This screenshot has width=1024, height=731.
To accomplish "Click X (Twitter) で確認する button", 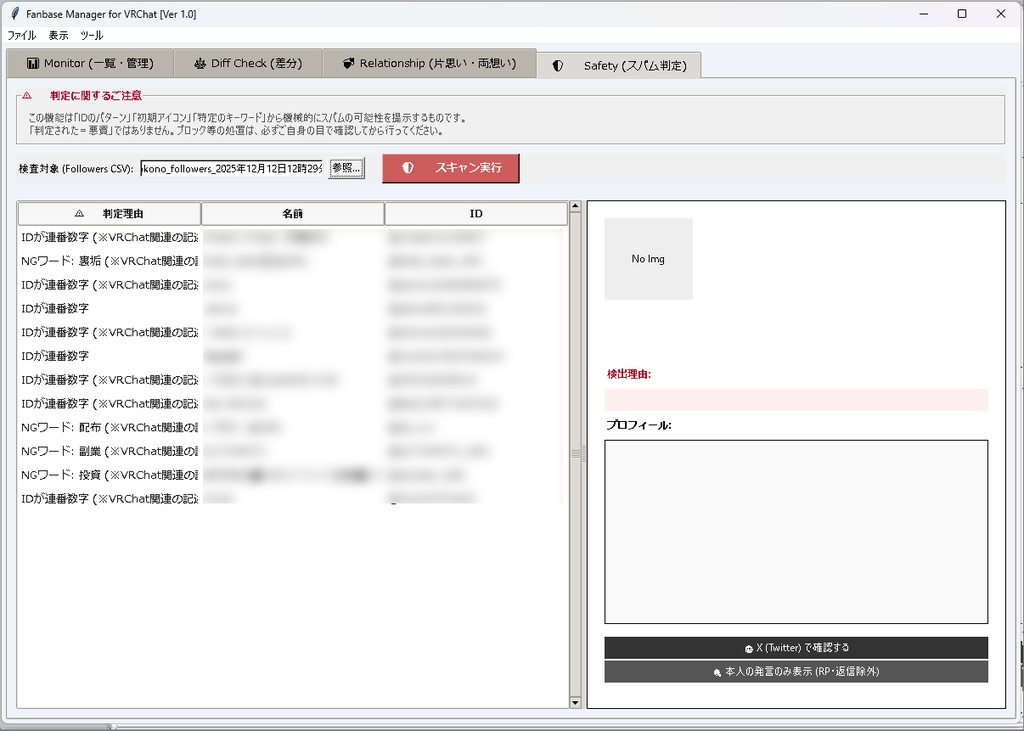I will pos(795,647).
